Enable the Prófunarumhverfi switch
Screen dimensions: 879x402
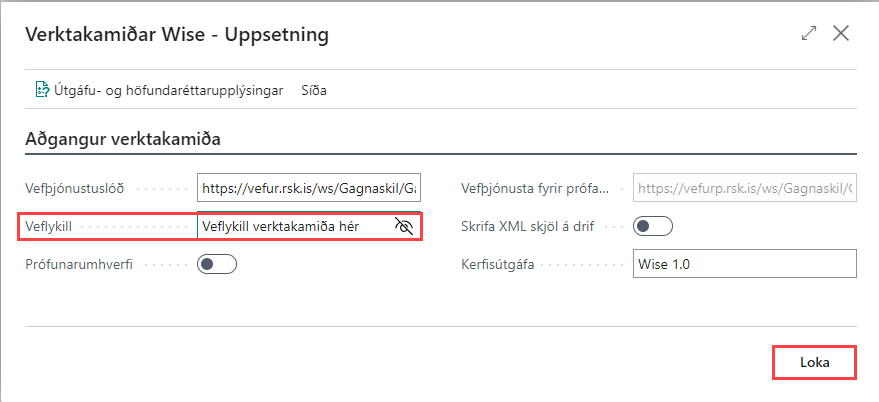pyautogui.click(x=217, y=265)
